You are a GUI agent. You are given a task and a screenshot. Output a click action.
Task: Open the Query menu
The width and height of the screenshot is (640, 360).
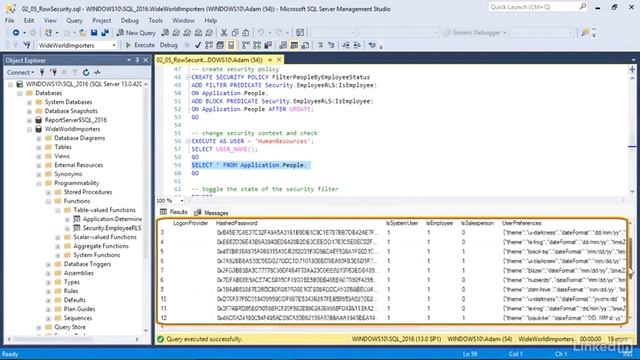[74, 20]
